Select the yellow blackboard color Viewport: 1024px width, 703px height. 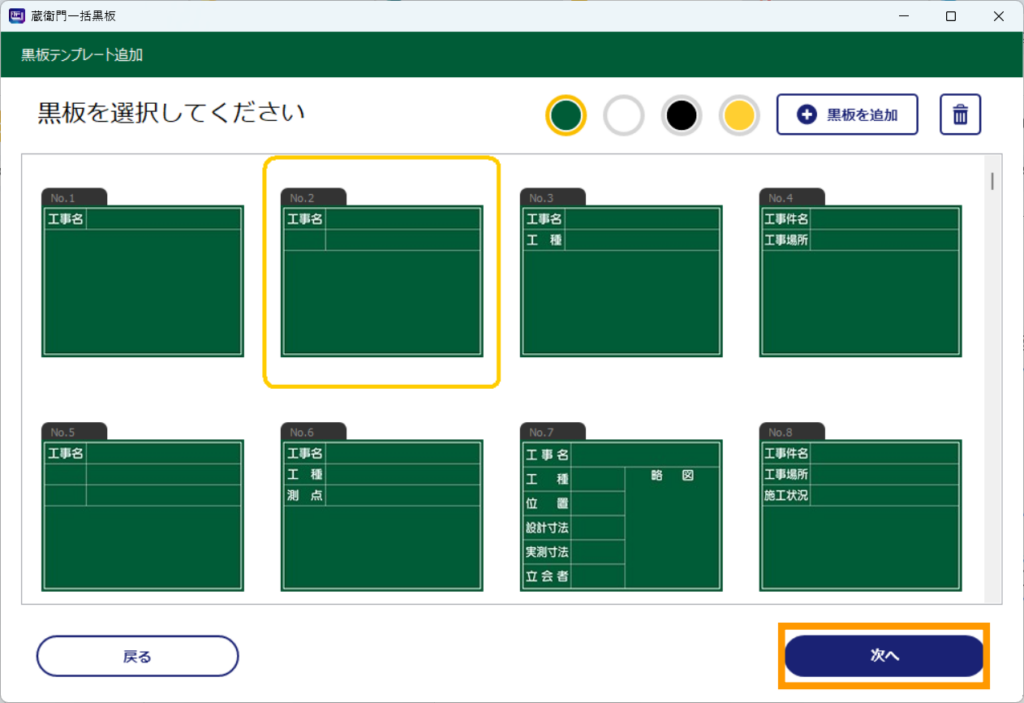(739, 115)
